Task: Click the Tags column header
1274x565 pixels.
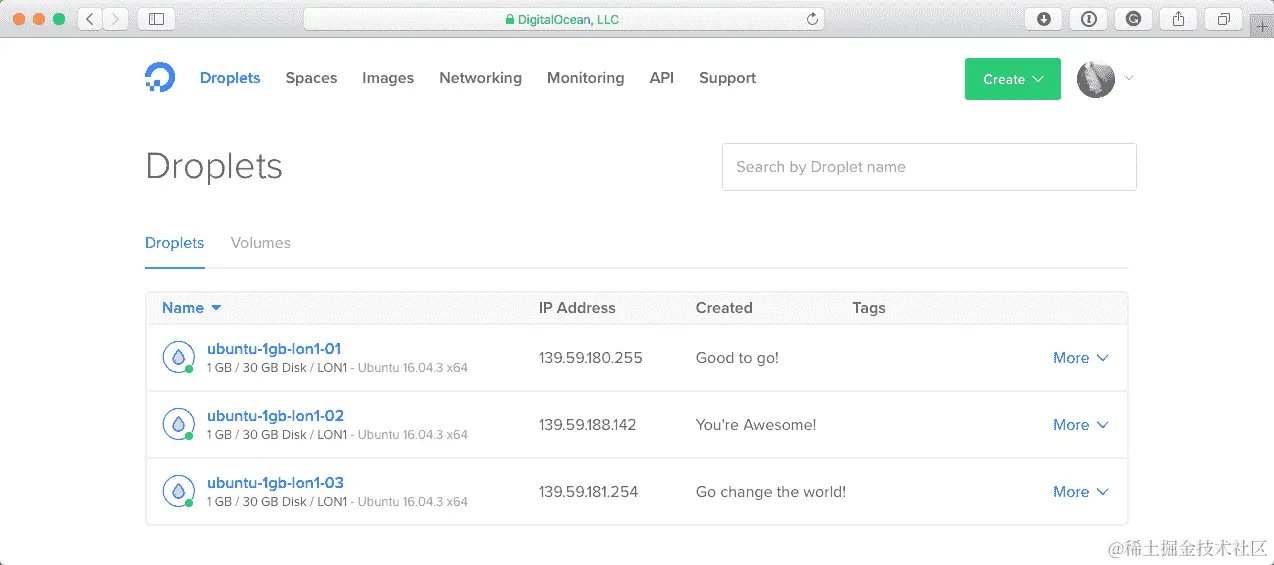Action: coord(869,308)
